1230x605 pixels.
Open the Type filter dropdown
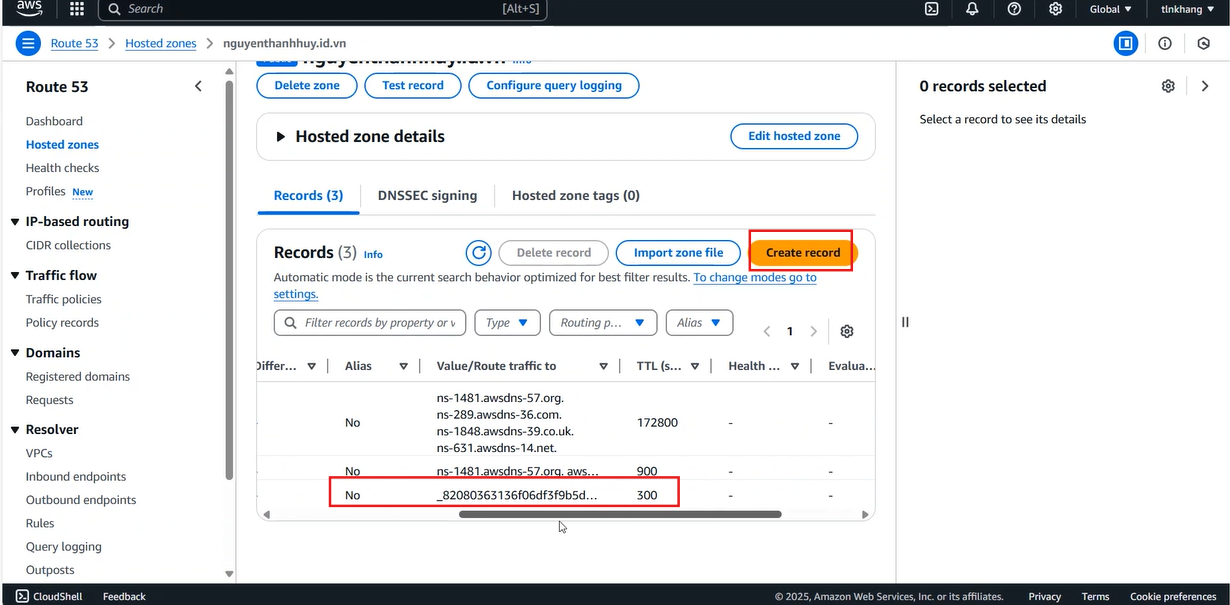tap(507, 323)
